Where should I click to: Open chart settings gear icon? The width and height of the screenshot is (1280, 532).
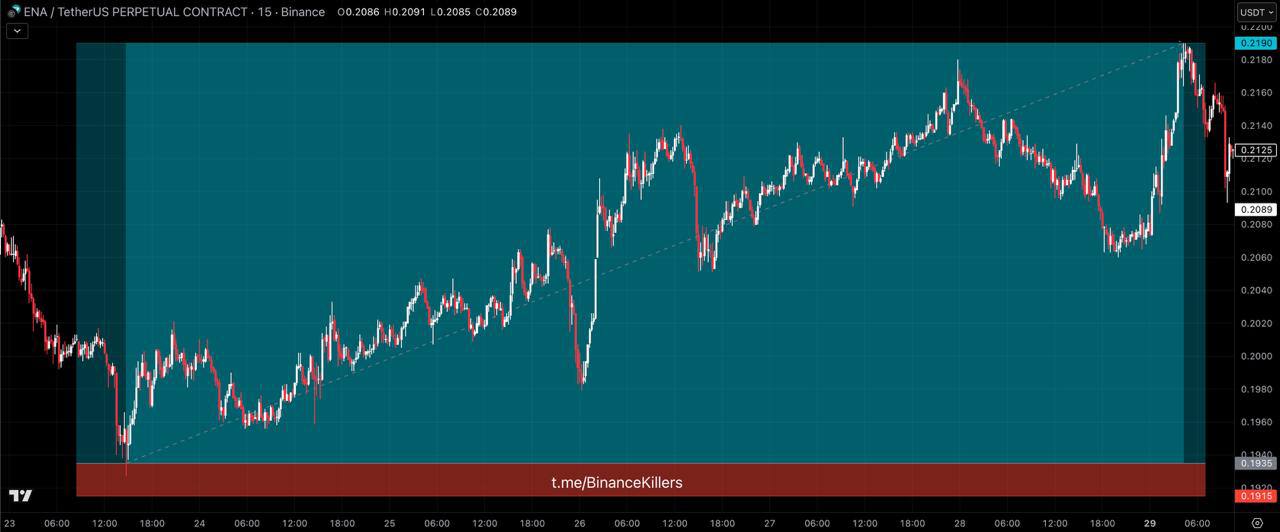[1256, 523]
